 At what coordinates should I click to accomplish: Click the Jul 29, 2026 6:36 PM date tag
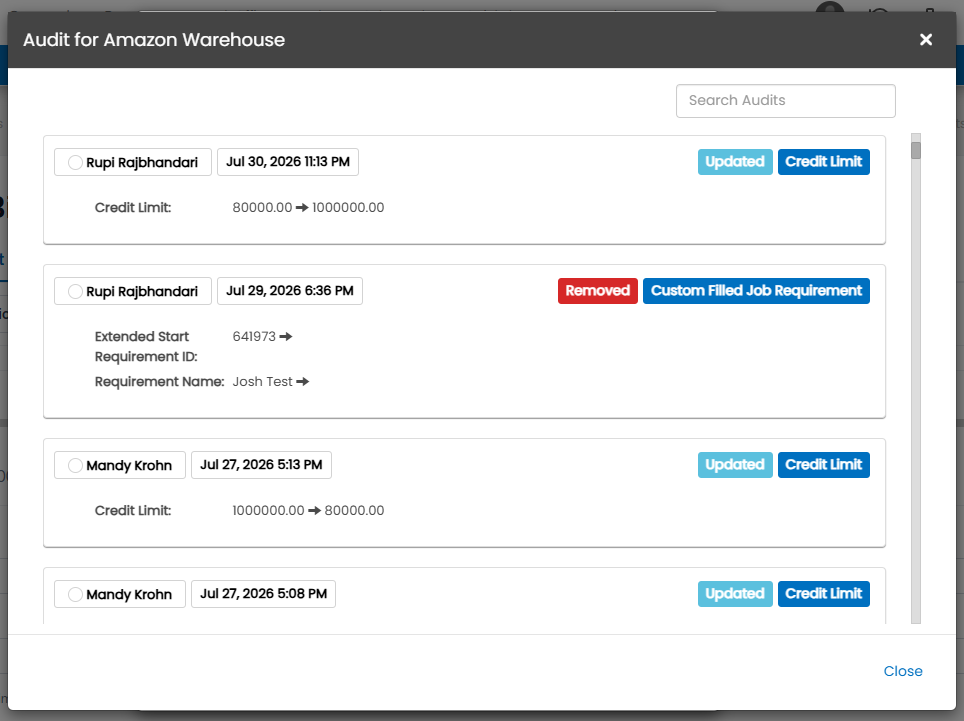pyautogui.click(x=290, y=291)
